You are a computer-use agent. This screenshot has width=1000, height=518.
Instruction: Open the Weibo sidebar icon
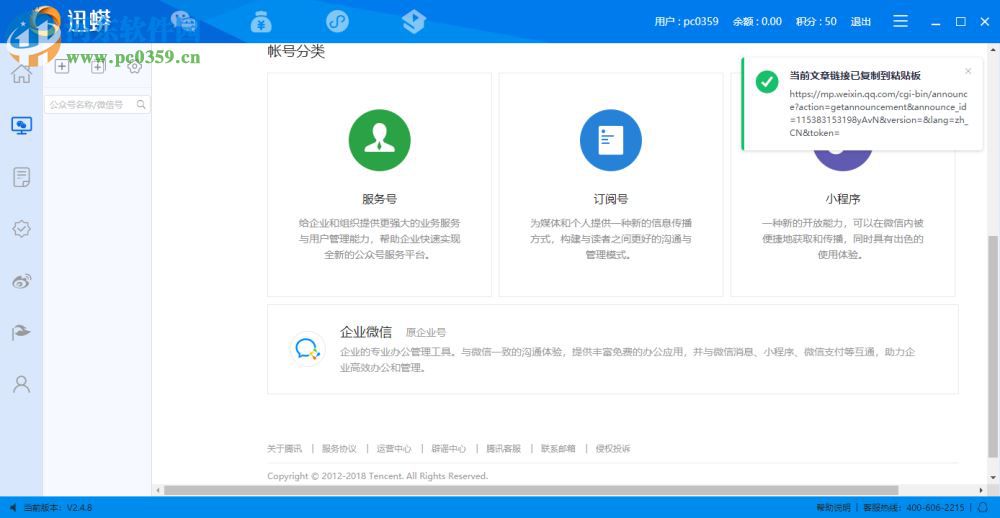tap(22, 281)
